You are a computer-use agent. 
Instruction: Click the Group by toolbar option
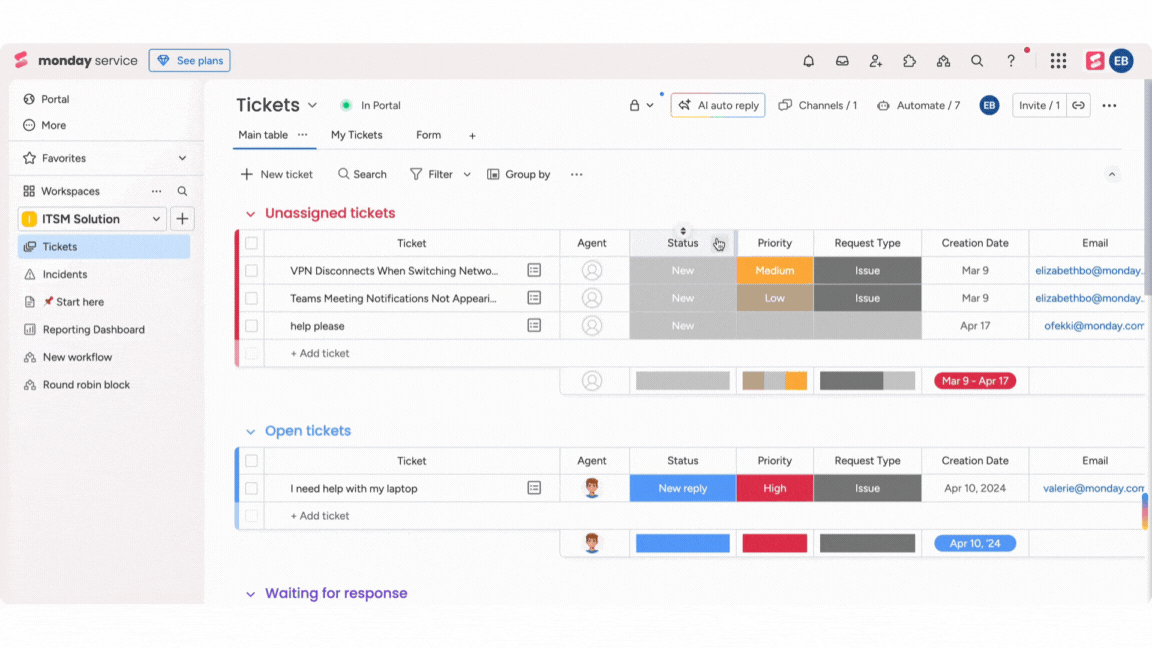pos(519,174)
